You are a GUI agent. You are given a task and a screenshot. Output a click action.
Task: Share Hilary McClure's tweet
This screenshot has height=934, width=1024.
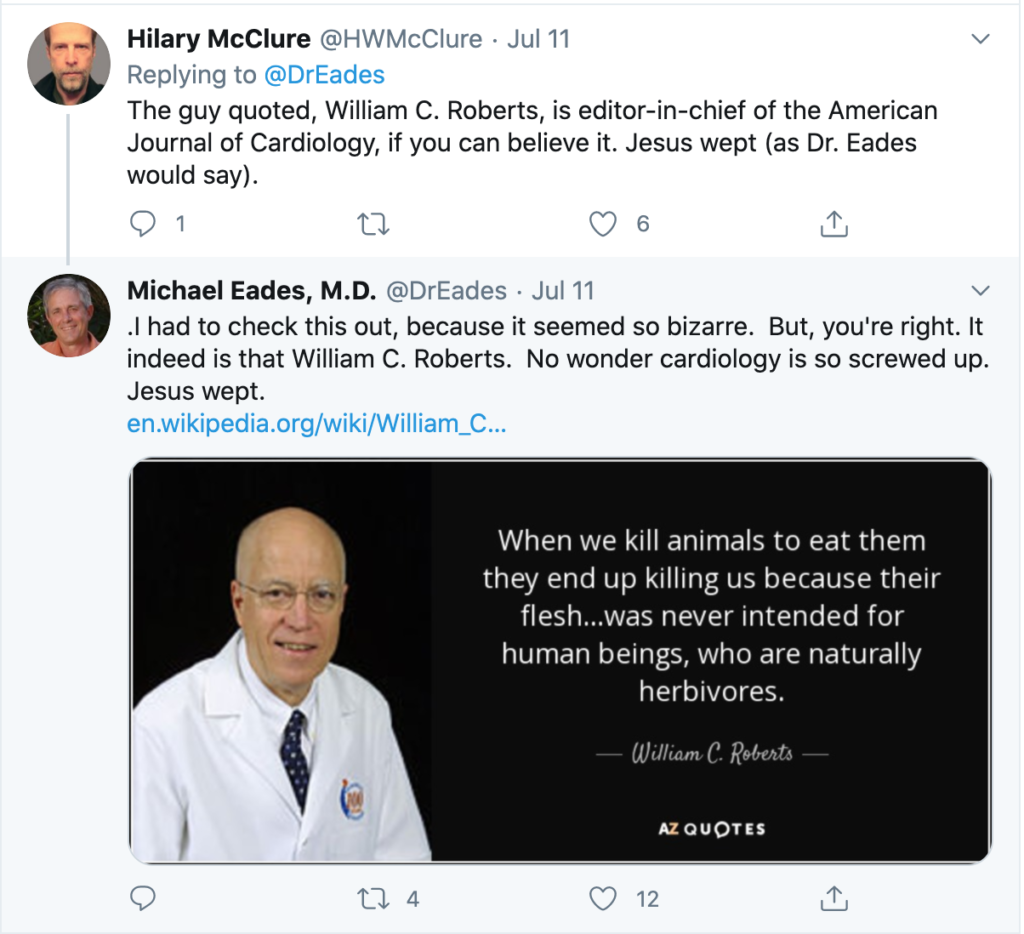point(833,224)
